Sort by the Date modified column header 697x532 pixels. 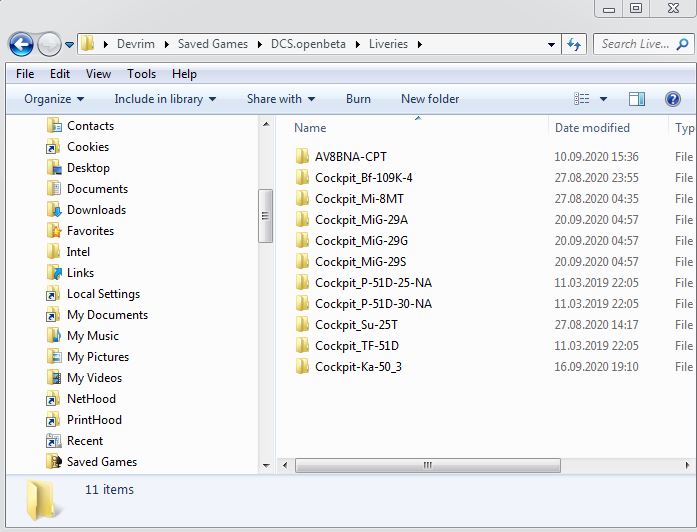coord(592,128)
